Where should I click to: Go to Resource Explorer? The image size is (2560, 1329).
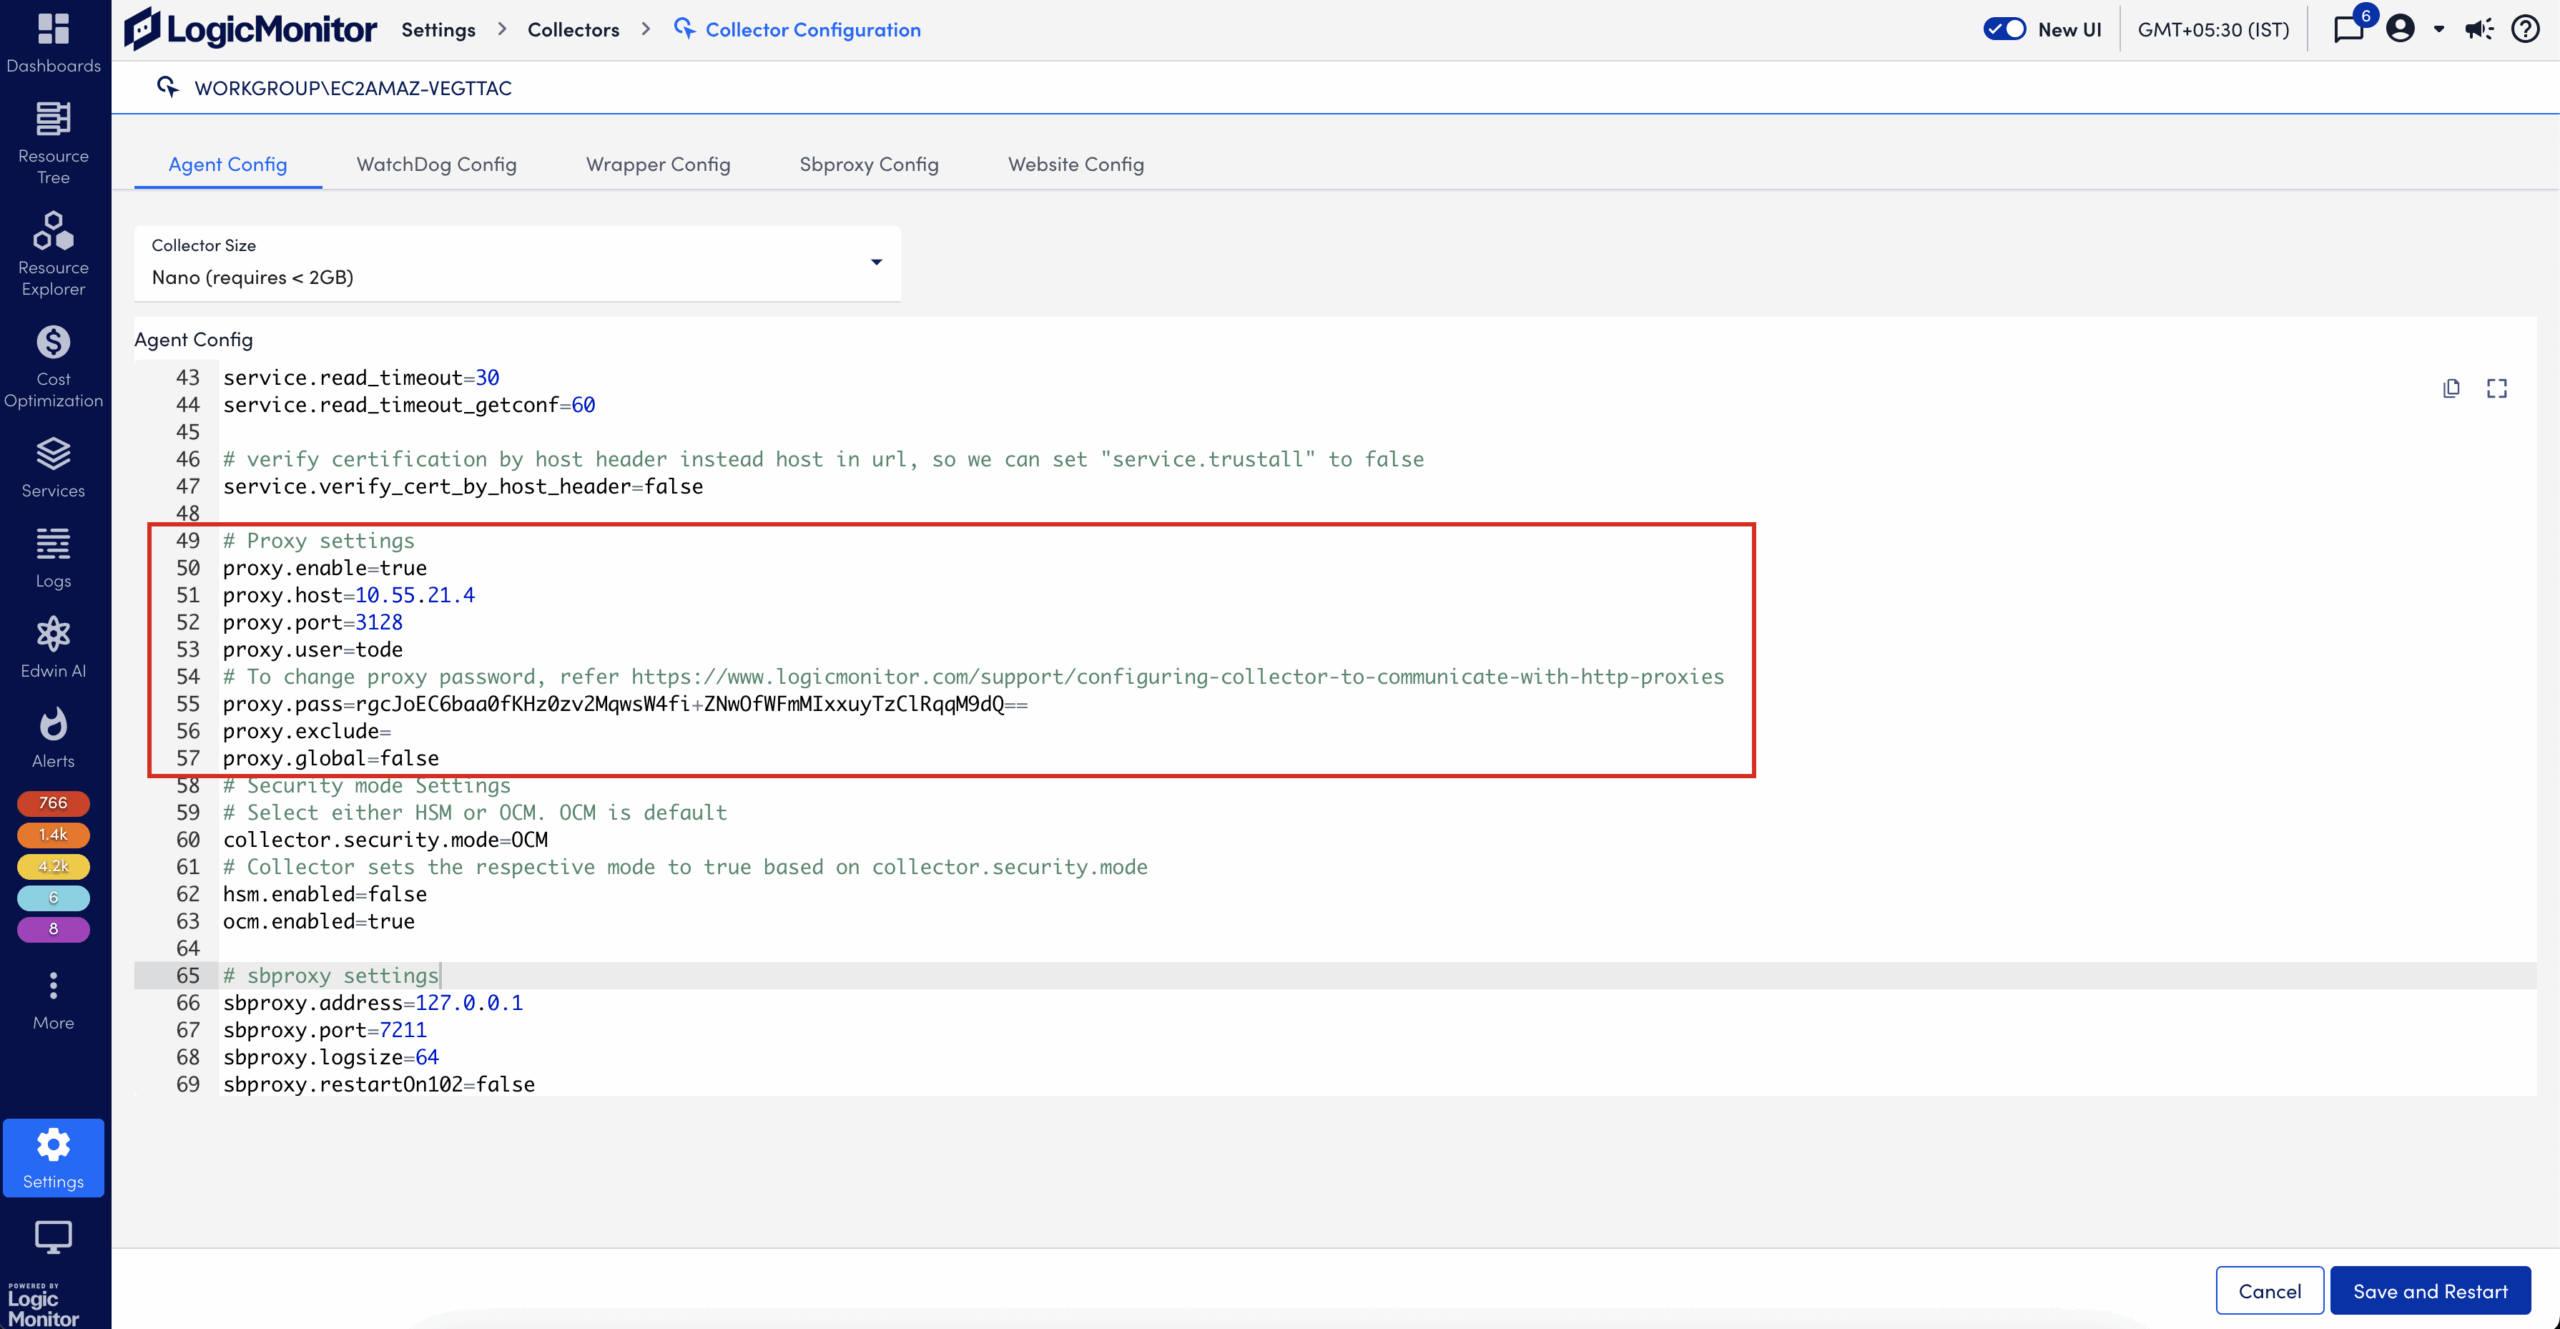tap(53, 252)
